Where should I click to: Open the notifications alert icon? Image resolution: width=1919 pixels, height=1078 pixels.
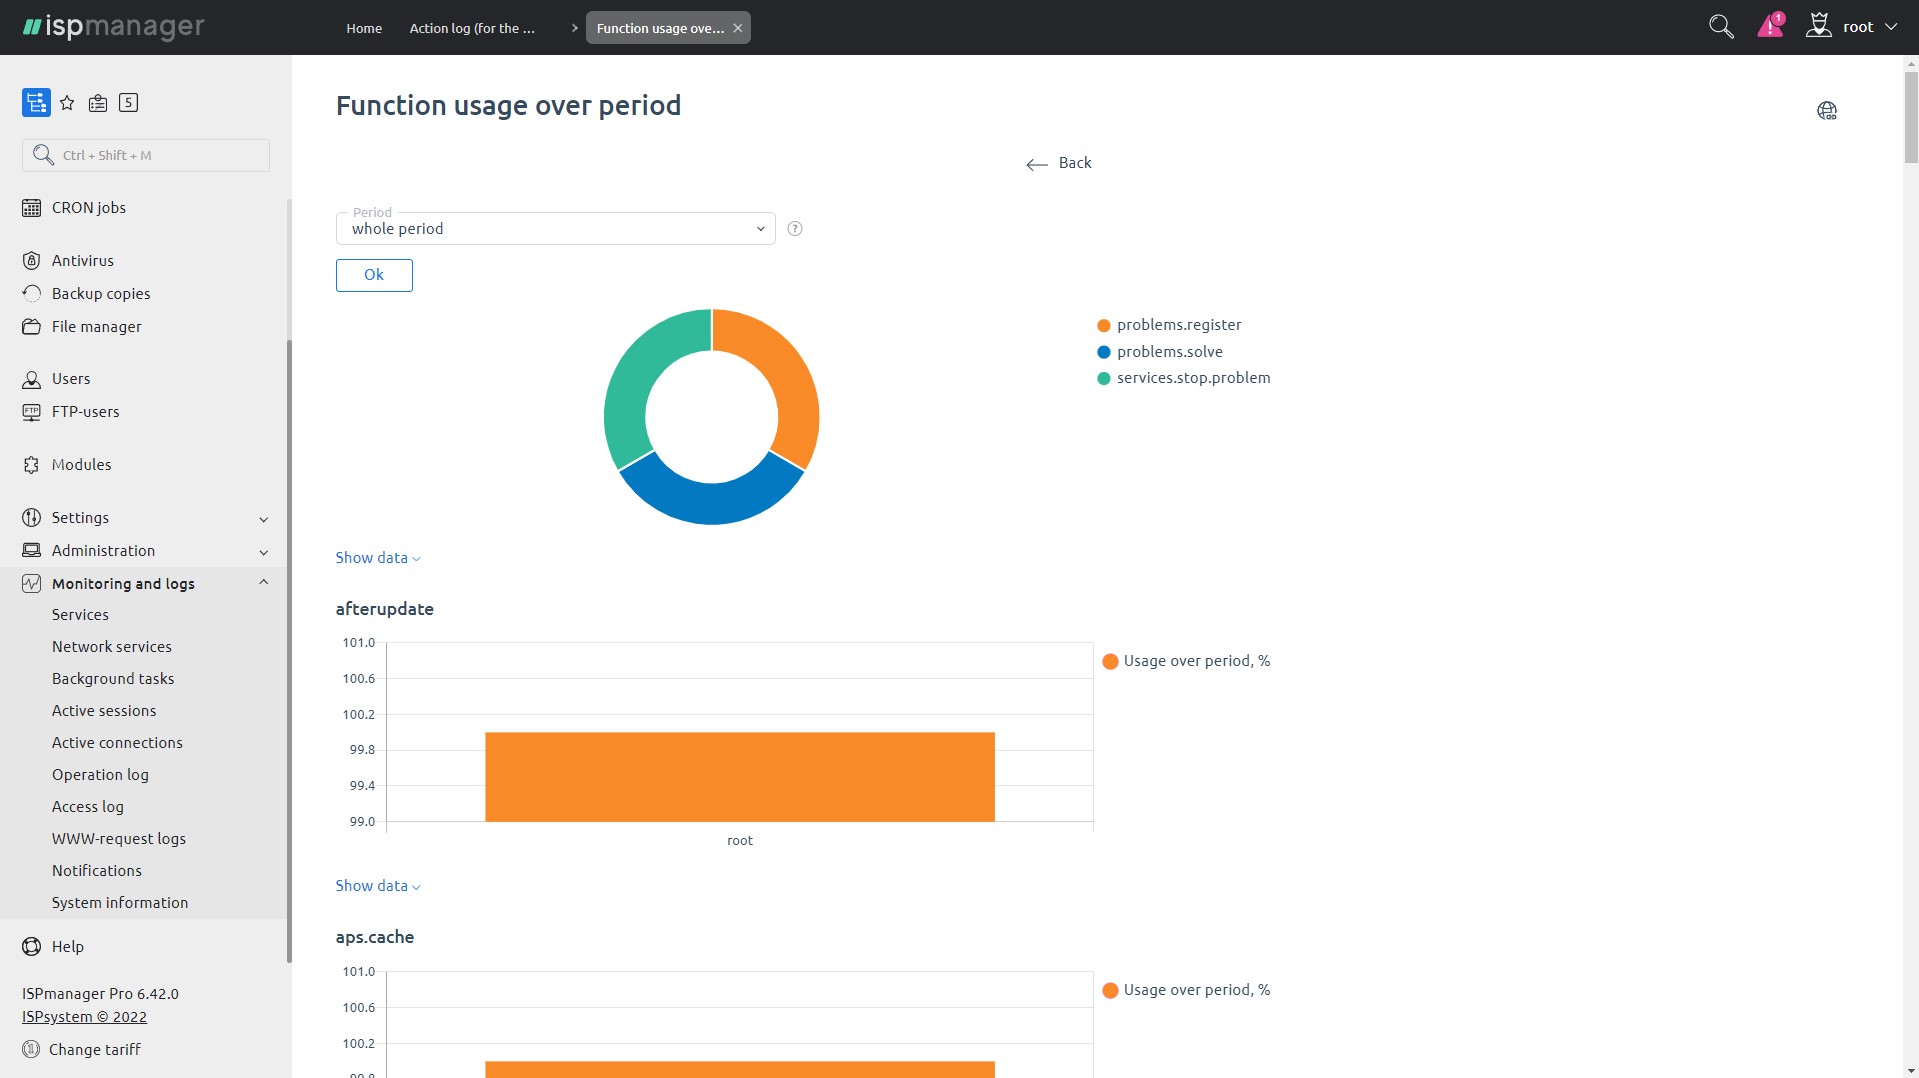tap(1770, 26)
